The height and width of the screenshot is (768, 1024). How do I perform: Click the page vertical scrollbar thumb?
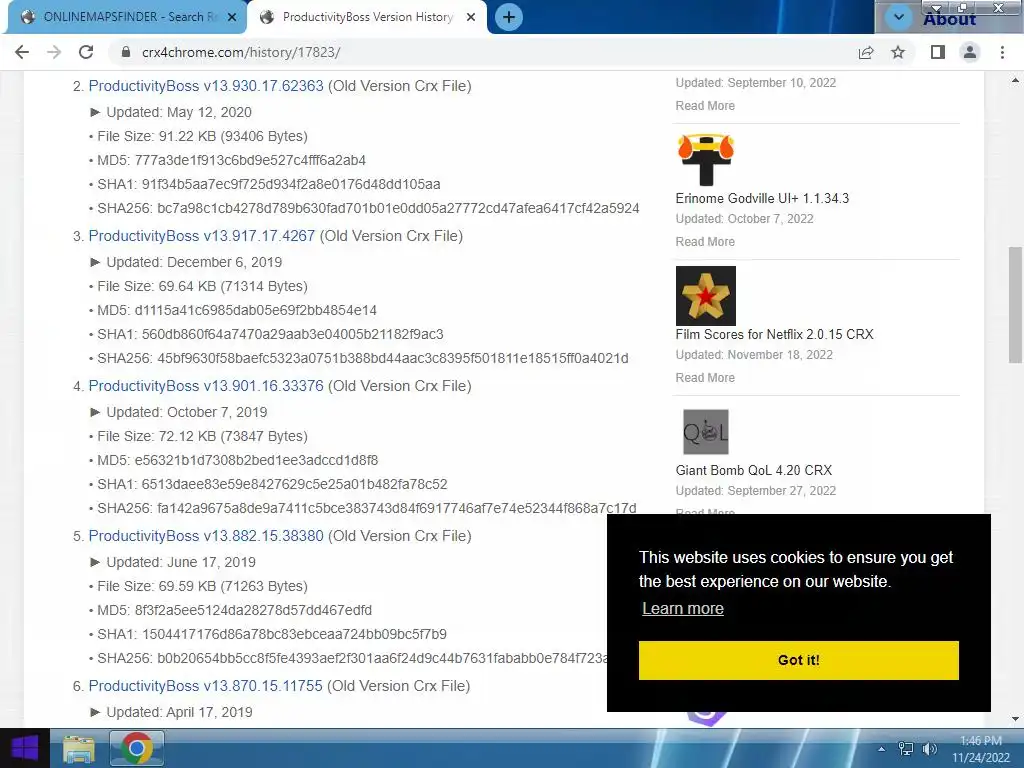(1015, 304)
